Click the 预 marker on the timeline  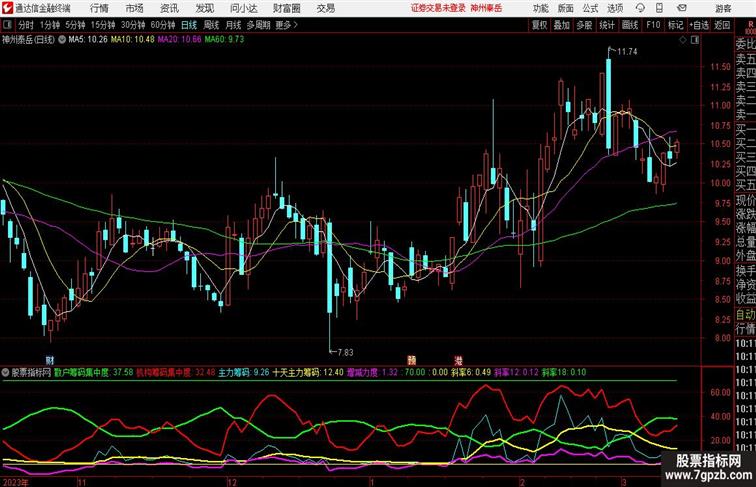pos(411,360)
